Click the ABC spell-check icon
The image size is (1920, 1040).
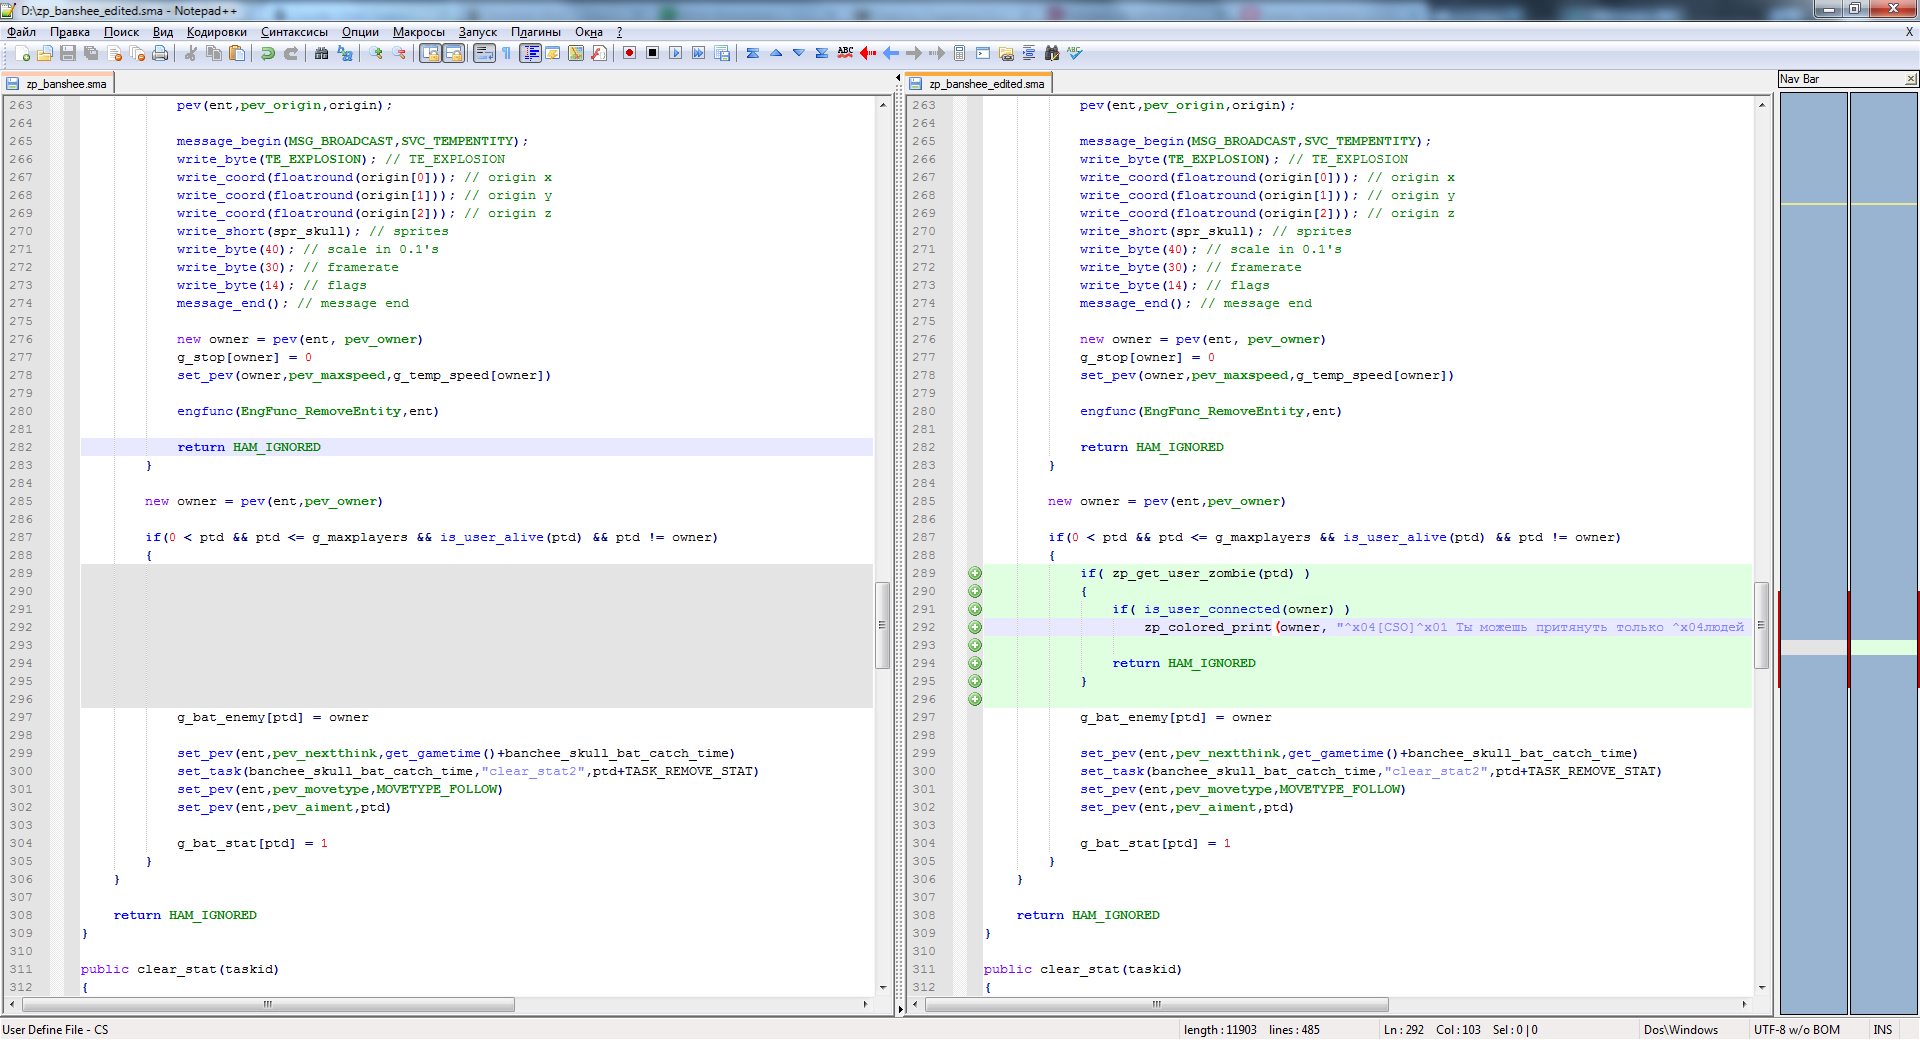pos(845,53)
